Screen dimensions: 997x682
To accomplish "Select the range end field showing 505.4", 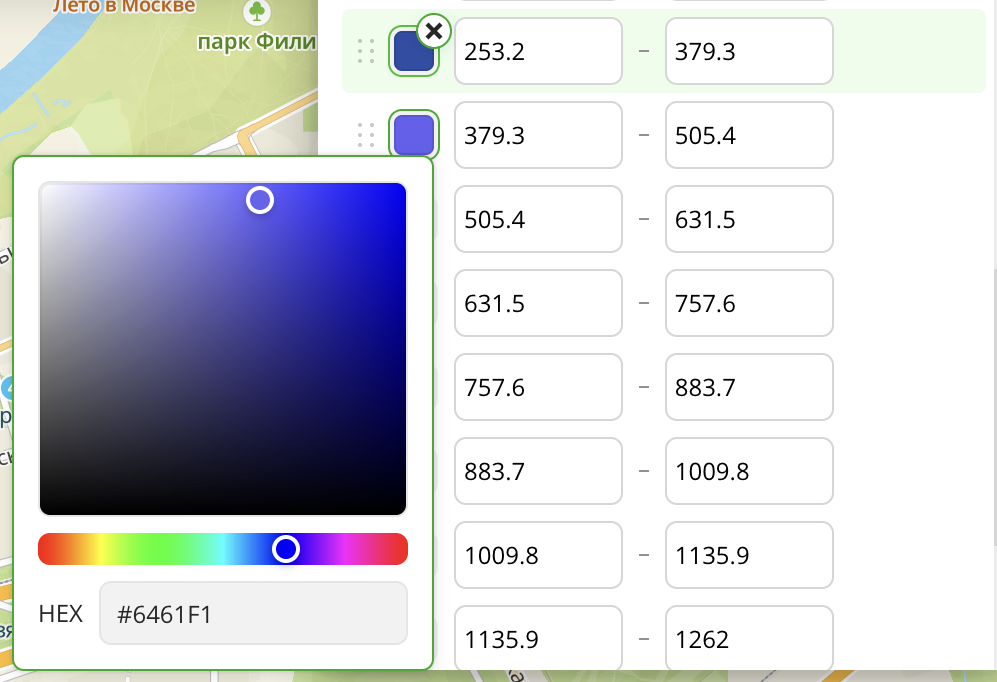I will (749, 135).
